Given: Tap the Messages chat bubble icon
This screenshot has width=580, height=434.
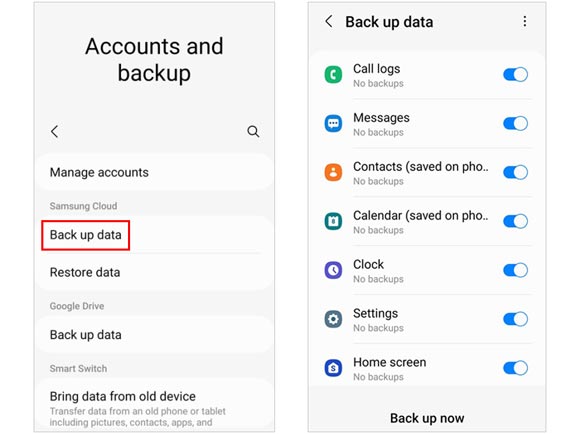Looking at the screenshot, I should tap(333, 124).
